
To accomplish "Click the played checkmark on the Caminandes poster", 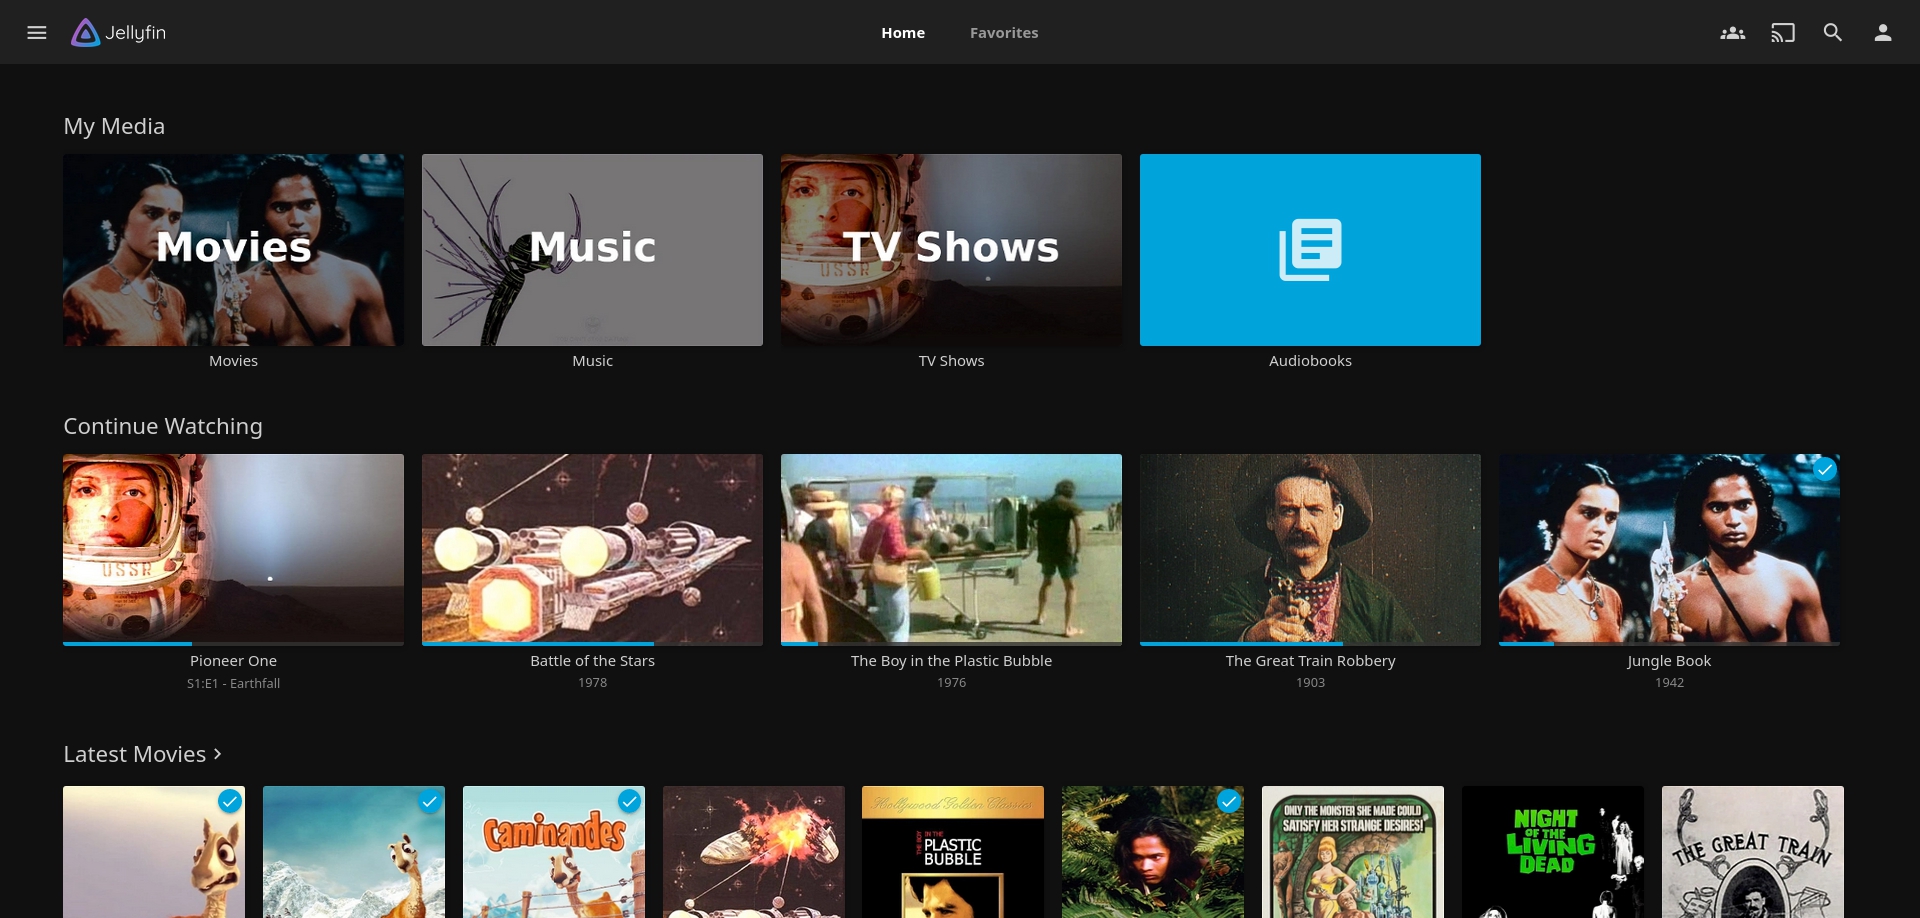I will click(x=629, y=801).
